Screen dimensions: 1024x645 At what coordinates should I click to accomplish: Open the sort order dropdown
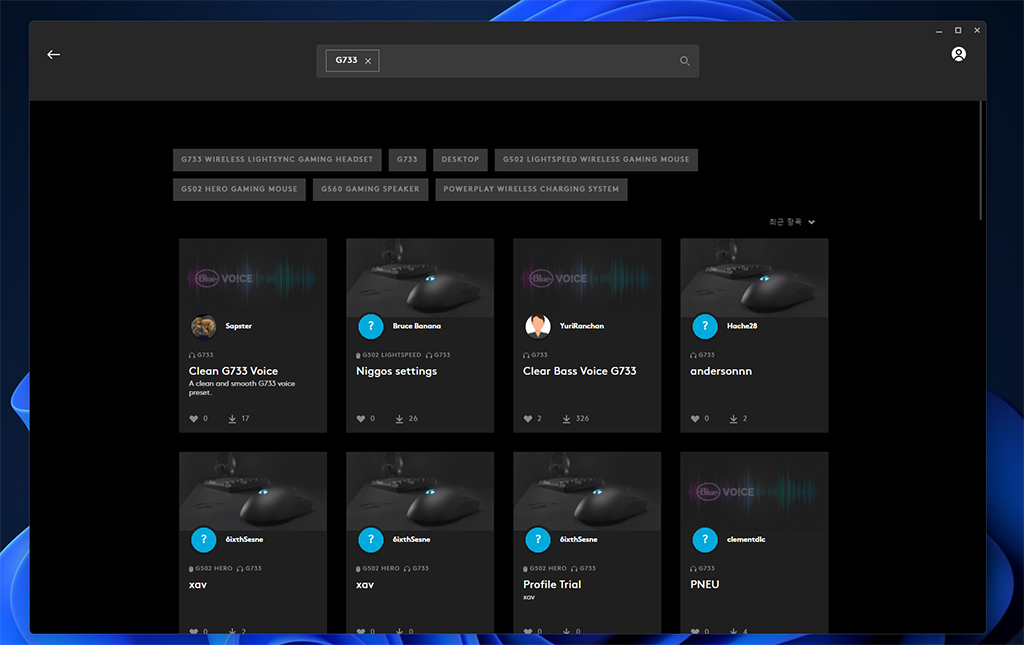click(792, 222)
